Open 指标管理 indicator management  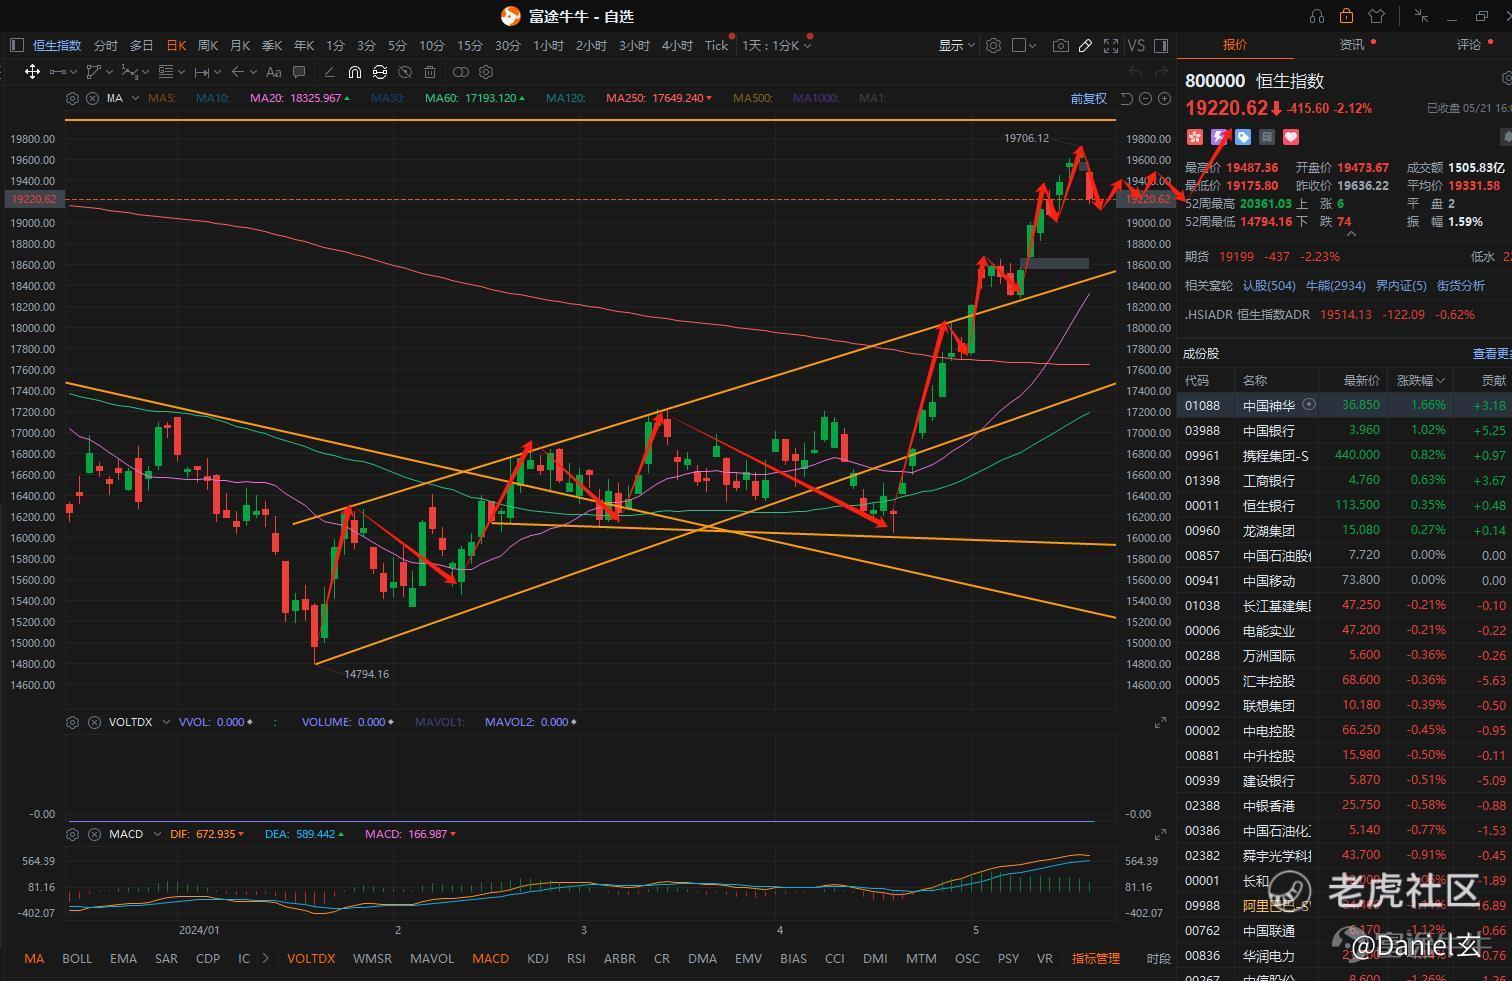click(x=1096, y=958)
